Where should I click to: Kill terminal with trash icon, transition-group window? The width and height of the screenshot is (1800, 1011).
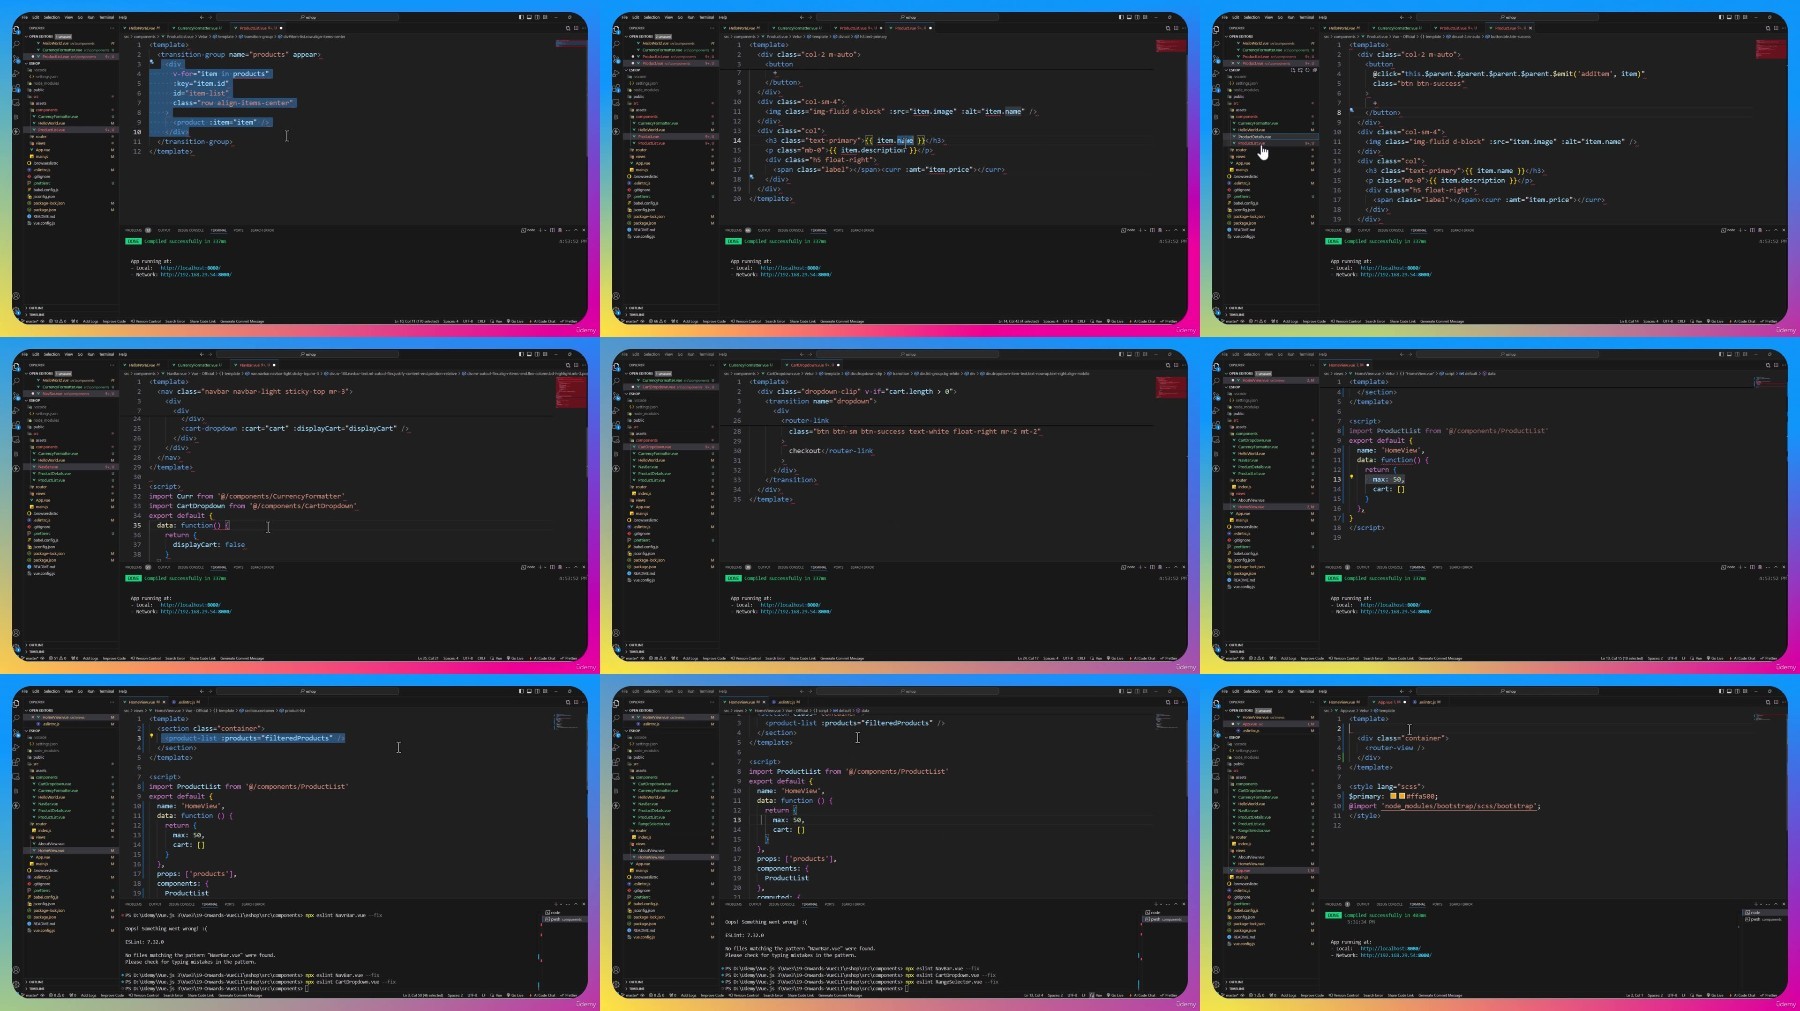tap(560, 230)
